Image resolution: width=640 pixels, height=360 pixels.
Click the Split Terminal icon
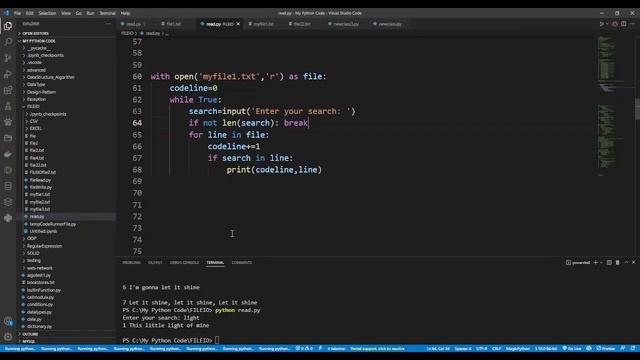pyautogui.click(x=609, y=262)
